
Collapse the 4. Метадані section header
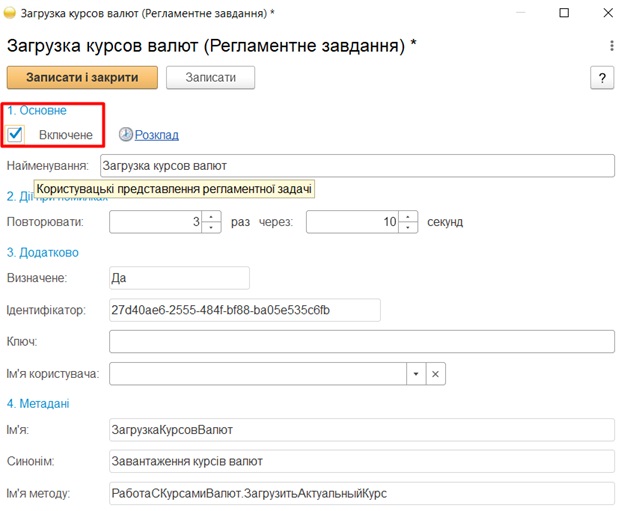(x=38, y=403)
